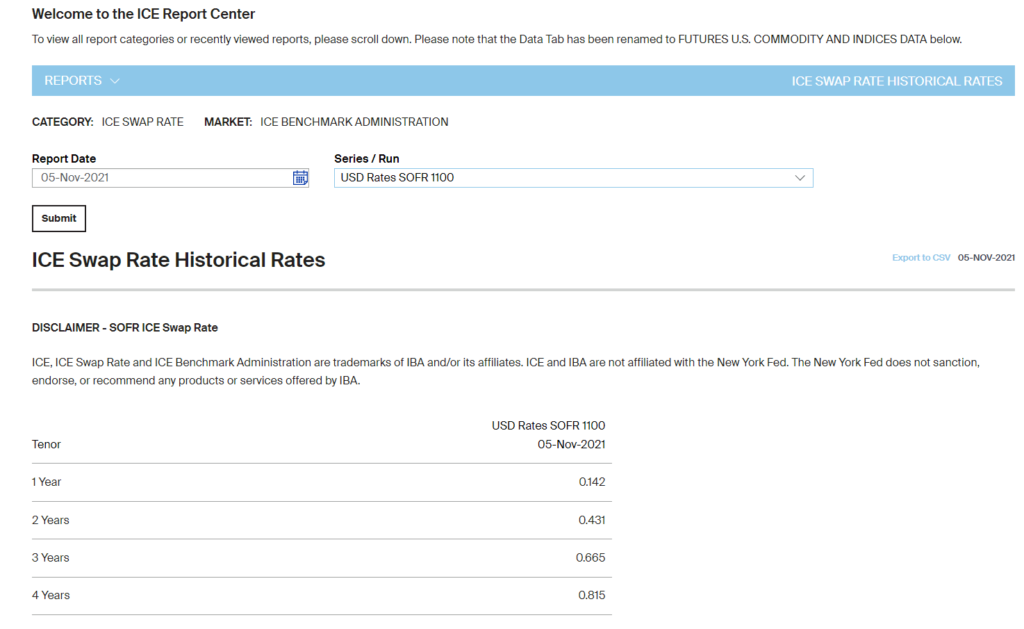This screenshot has width=1024, height=629.
Task: Select the 2 Years tenor row label
Action: point(50,520)
